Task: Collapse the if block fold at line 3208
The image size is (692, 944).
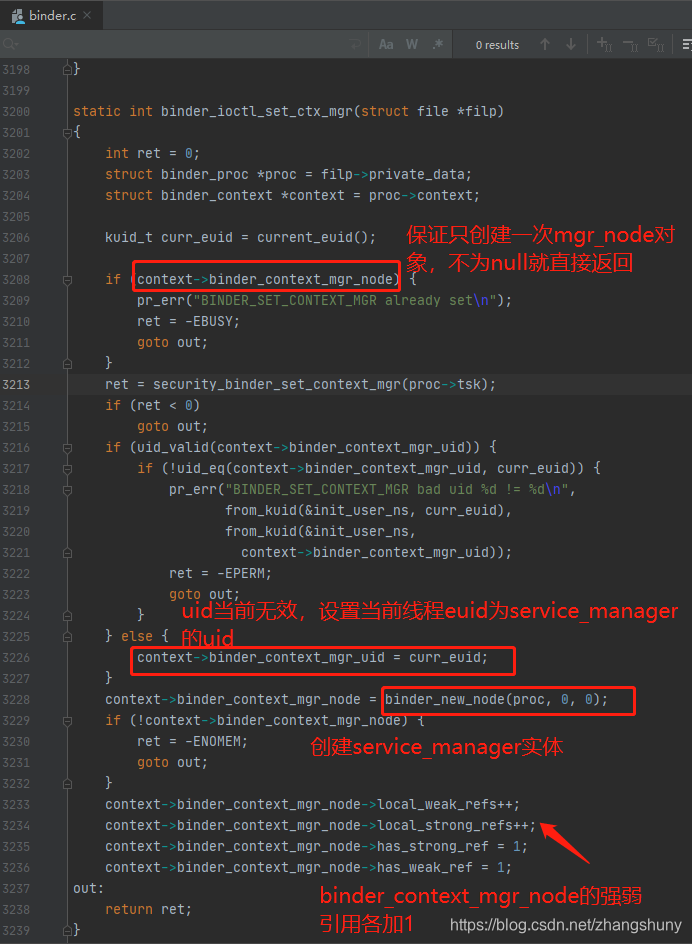Action: coord(67,280)
